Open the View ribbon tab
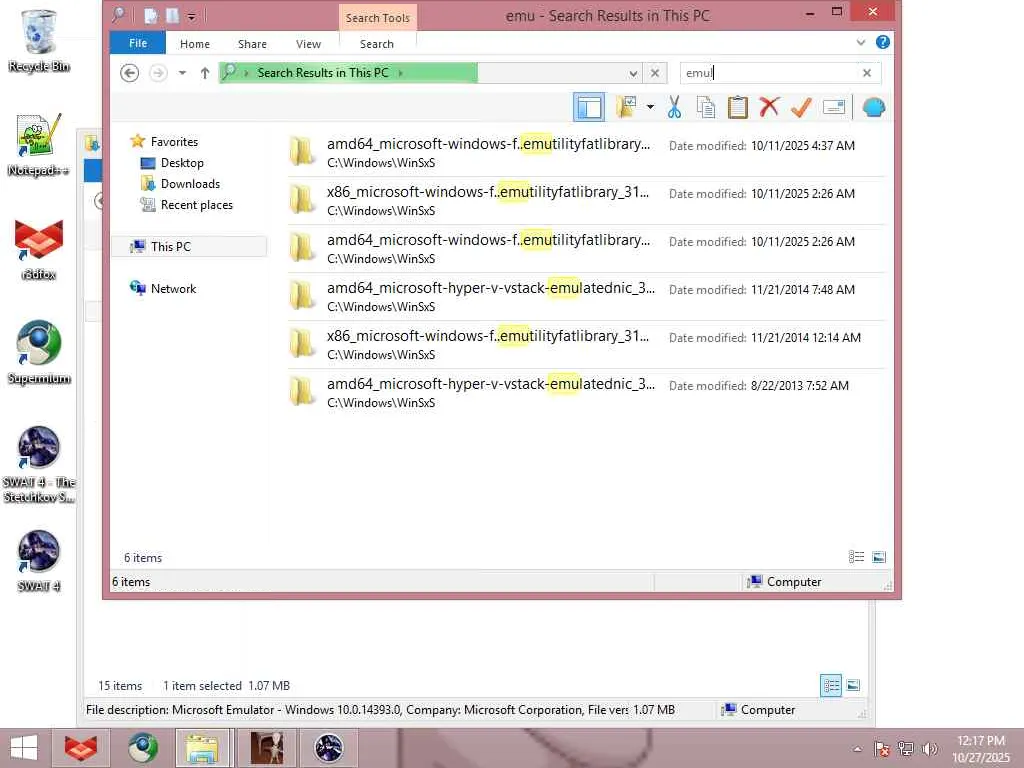Image resolution: width=1024 pixels, height=768 pixels. 308,44
